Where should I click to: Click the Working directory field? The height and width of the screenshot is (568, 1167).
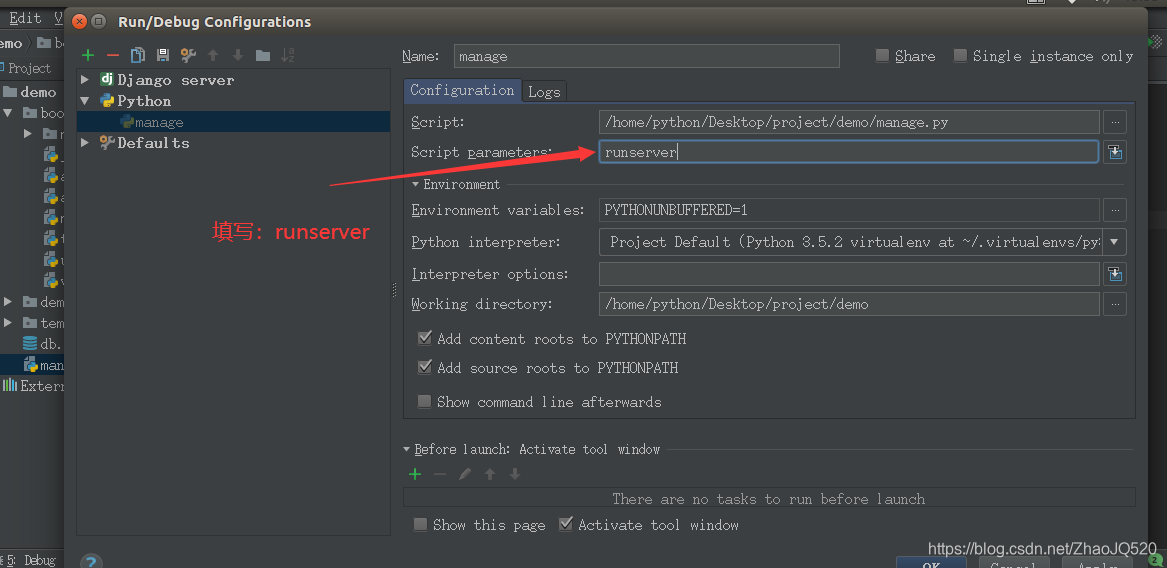point(849,304)
